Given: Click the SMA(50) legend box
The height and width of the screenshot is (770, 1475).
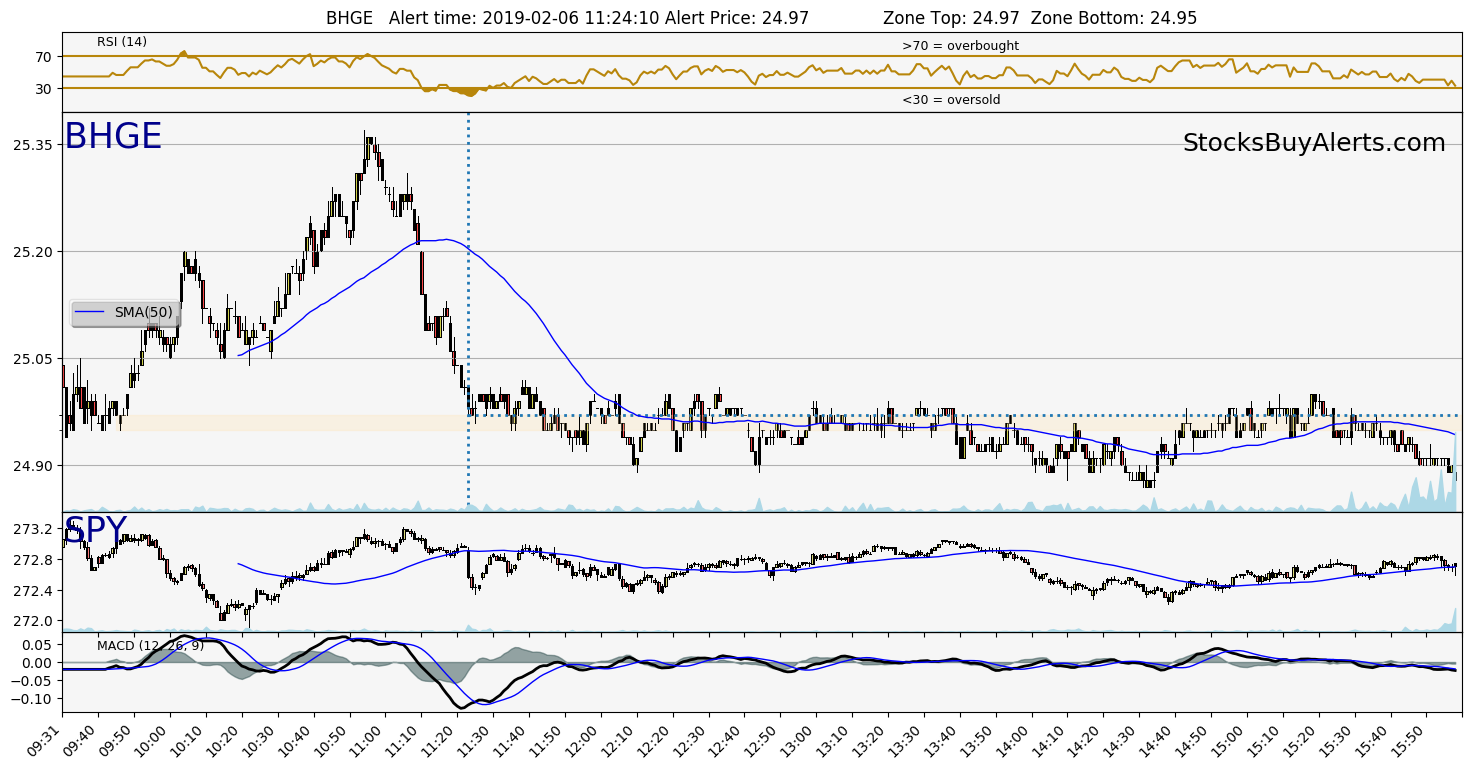Looking at the screenshot, I should (x=126, y=313).
